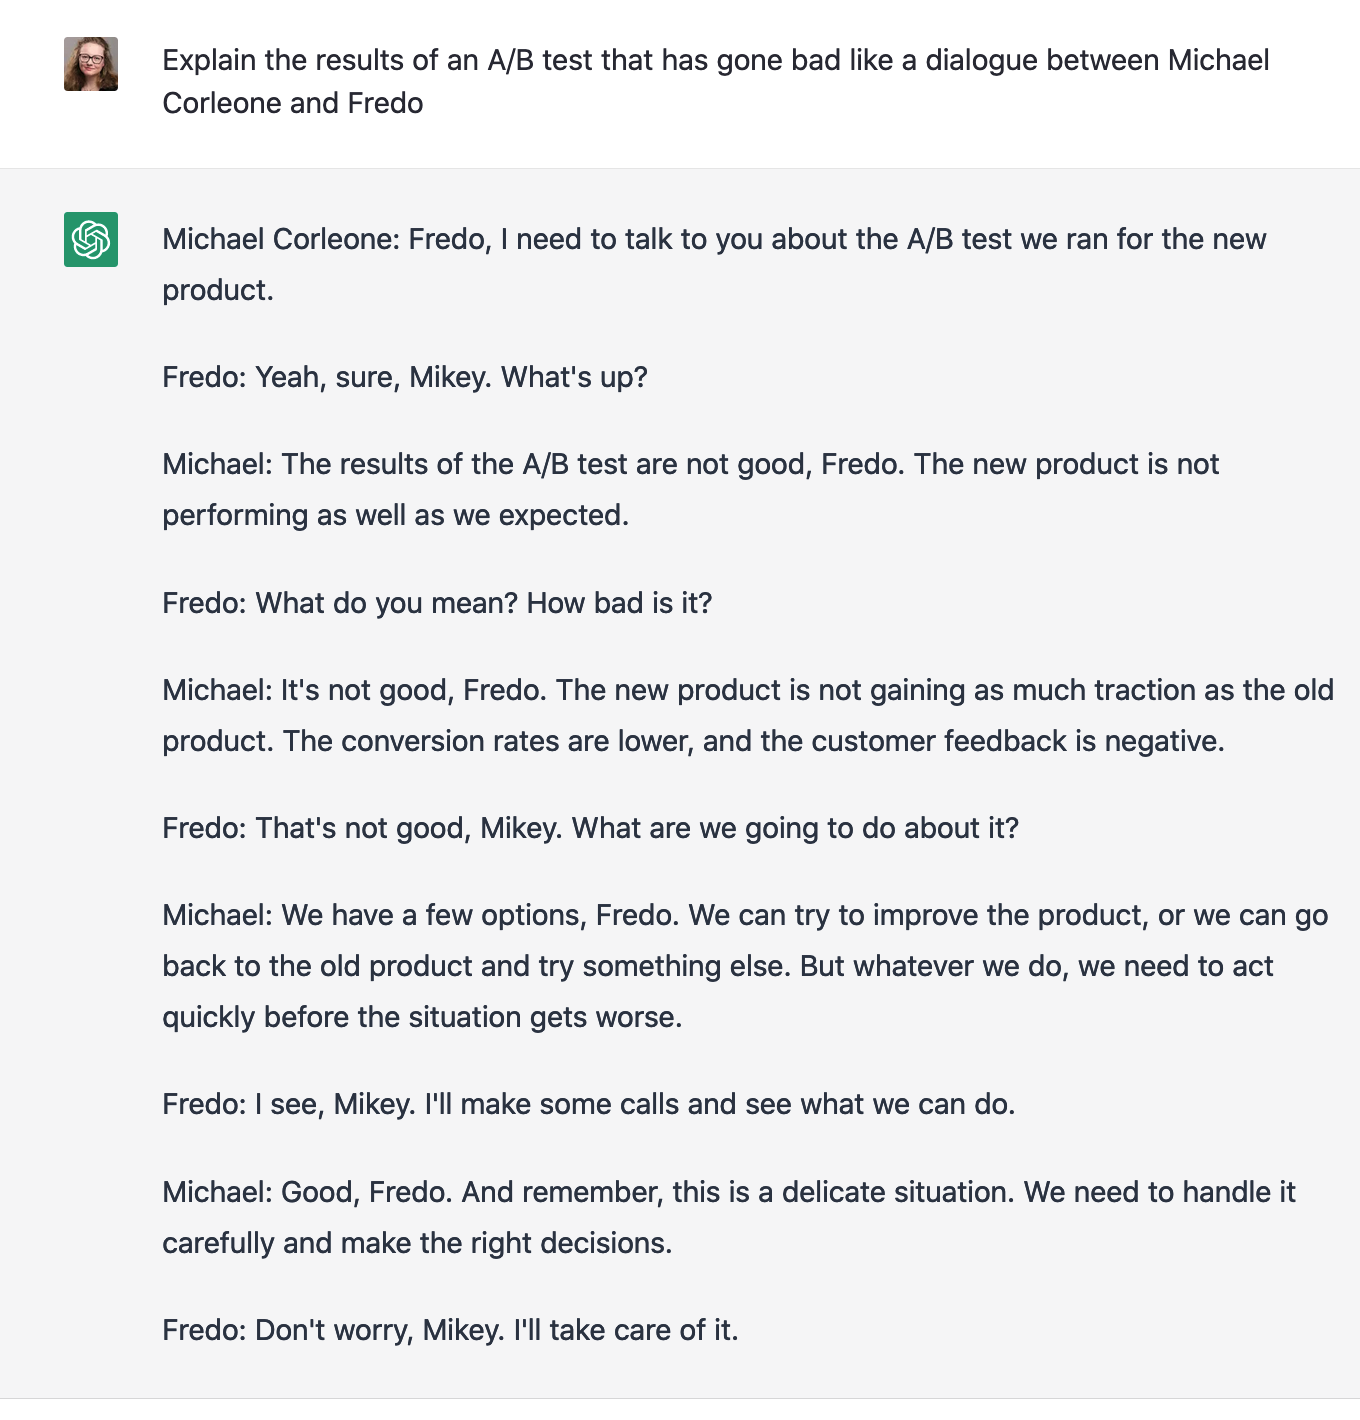
Task: Click the paragraph starting 'The results of the A/B test'
Action: click(690, 489)
